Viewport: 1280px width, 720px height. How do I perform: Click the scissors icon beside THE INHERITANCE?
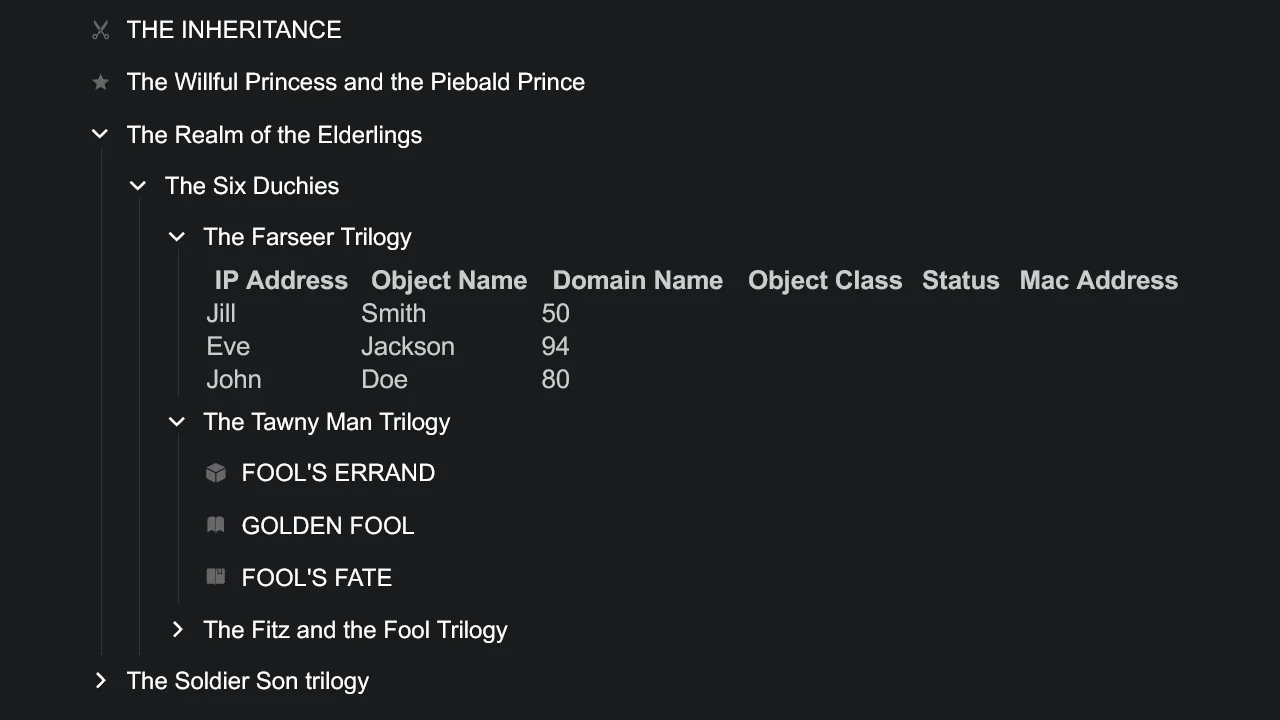pos(100,30)
